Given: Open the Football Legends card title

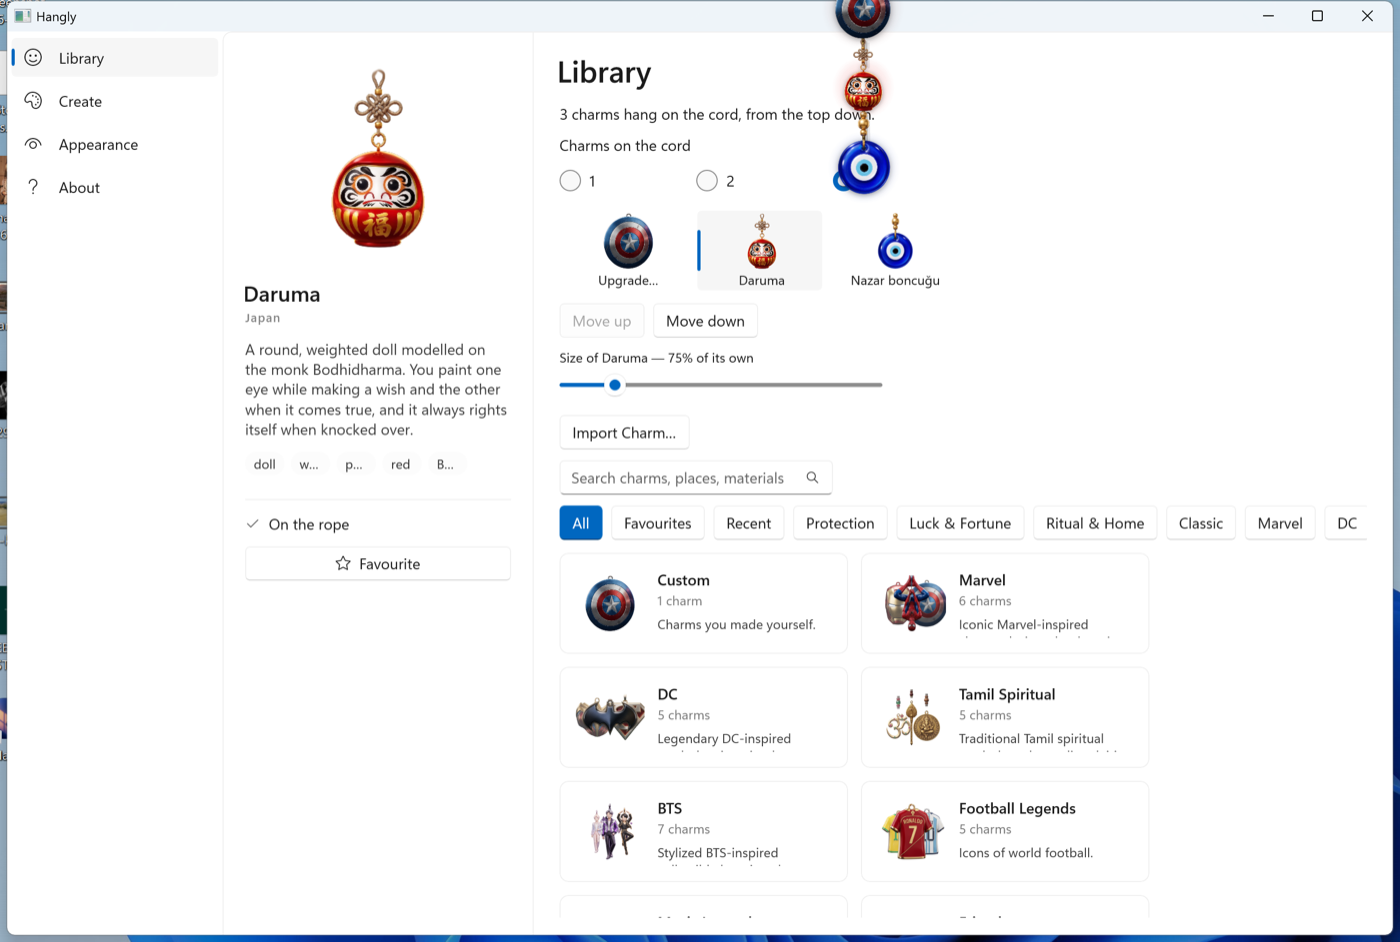Looking at the screenshot, I should [x=1017, y=808].
